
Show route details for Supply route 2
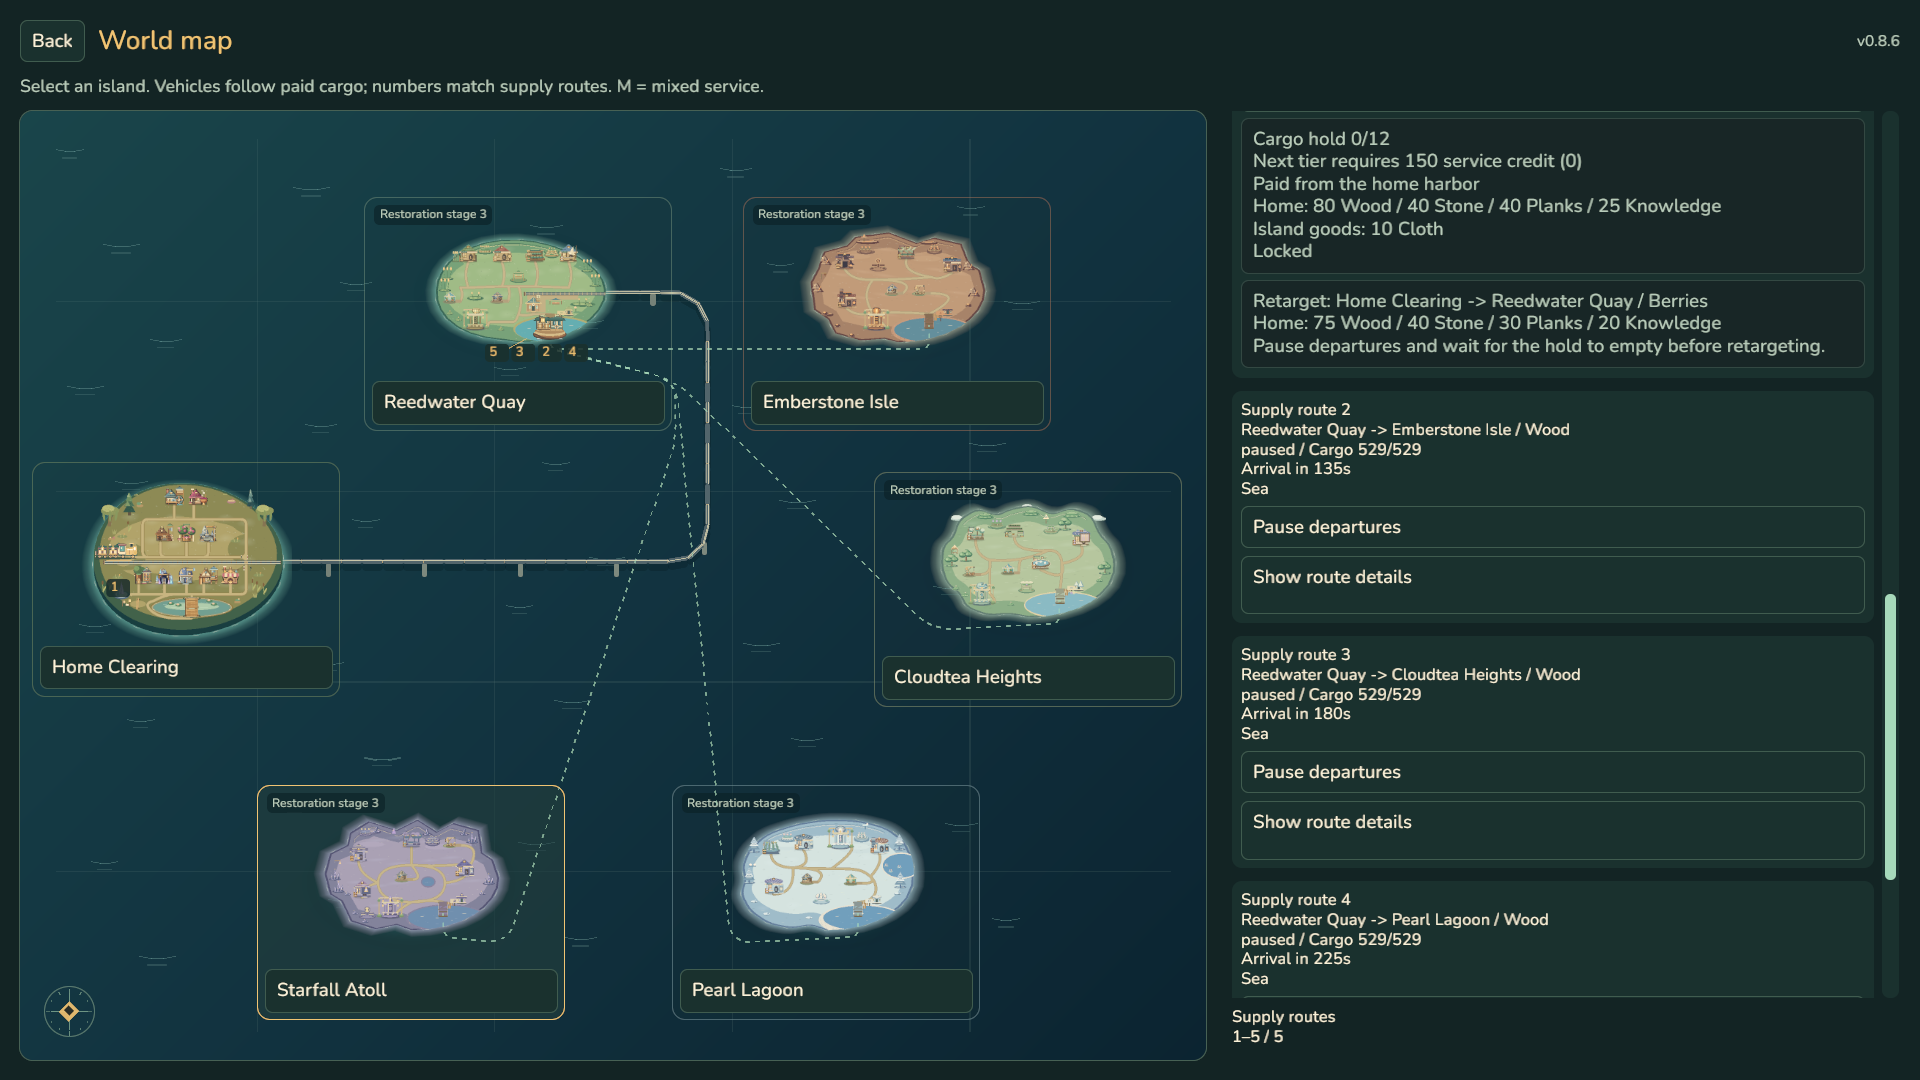[x=1552, y=585]
